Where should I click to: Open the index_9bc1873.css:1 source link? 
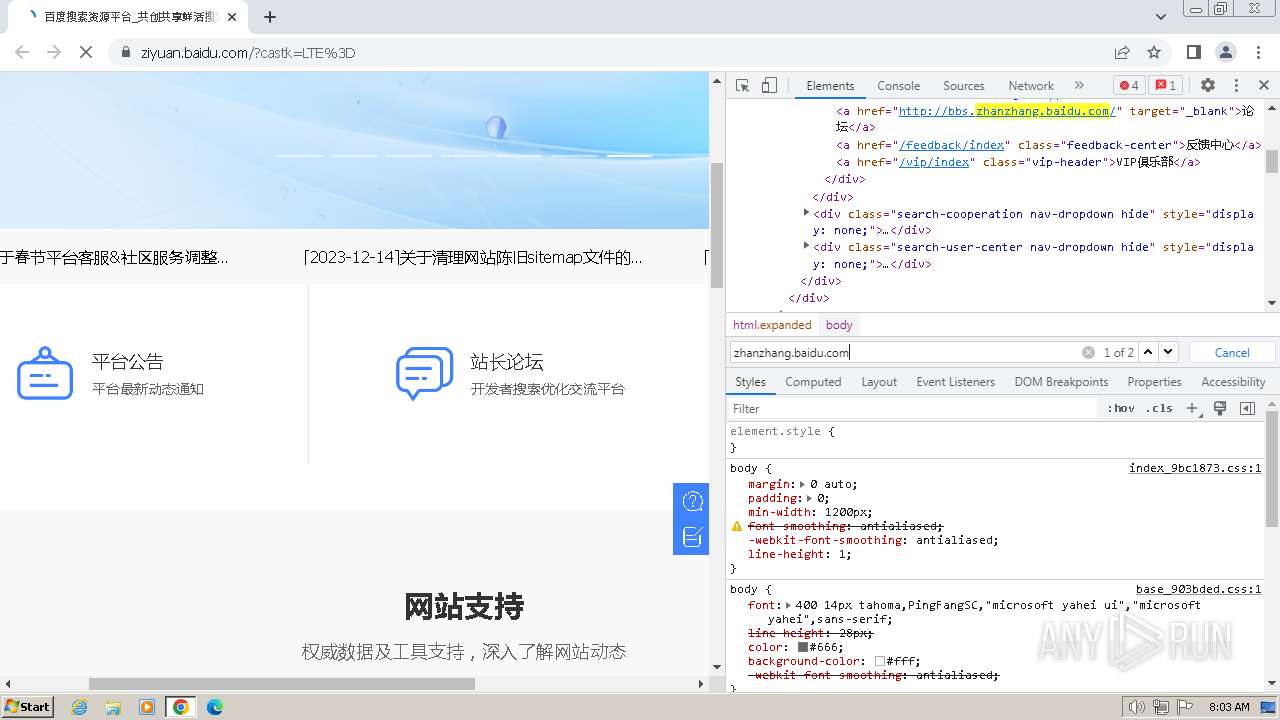click(x=1195, y=468)
